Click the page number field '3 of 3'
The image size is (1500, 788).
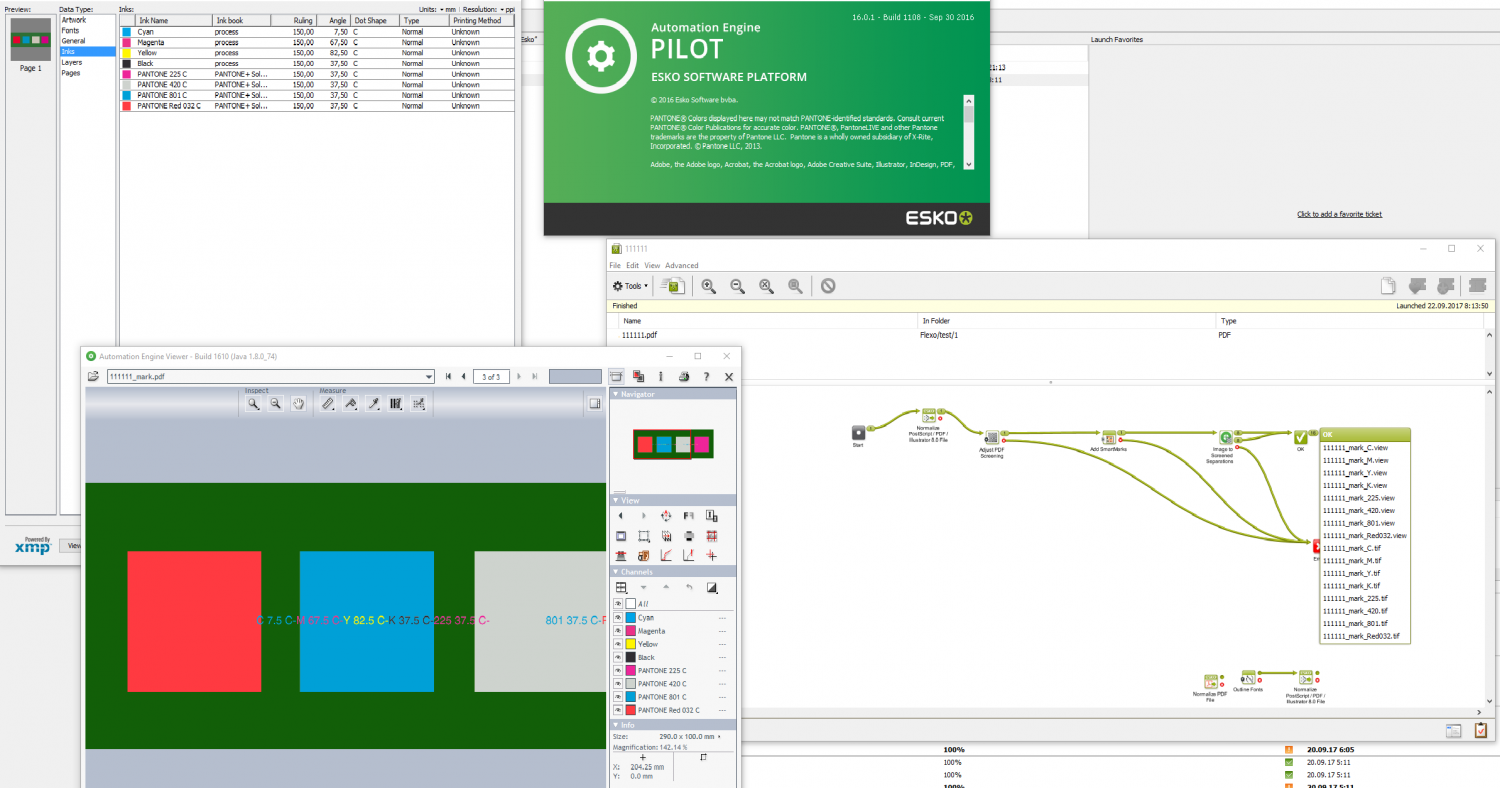491,377
